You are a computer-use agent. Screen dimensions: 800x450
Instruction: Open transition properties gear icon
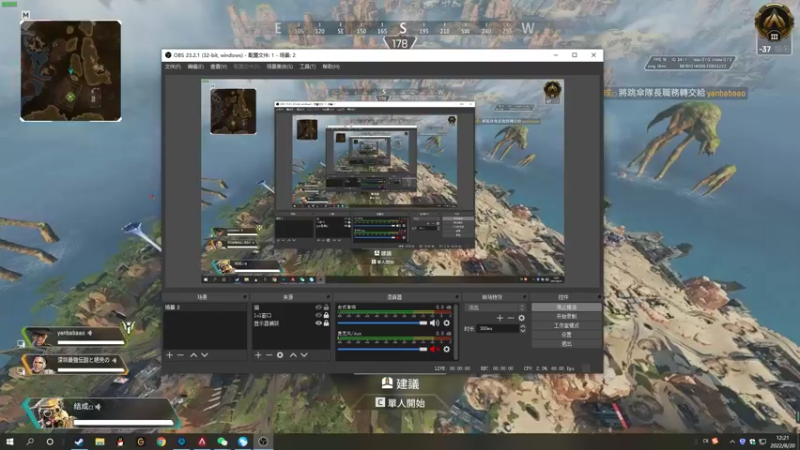point(521,318)
